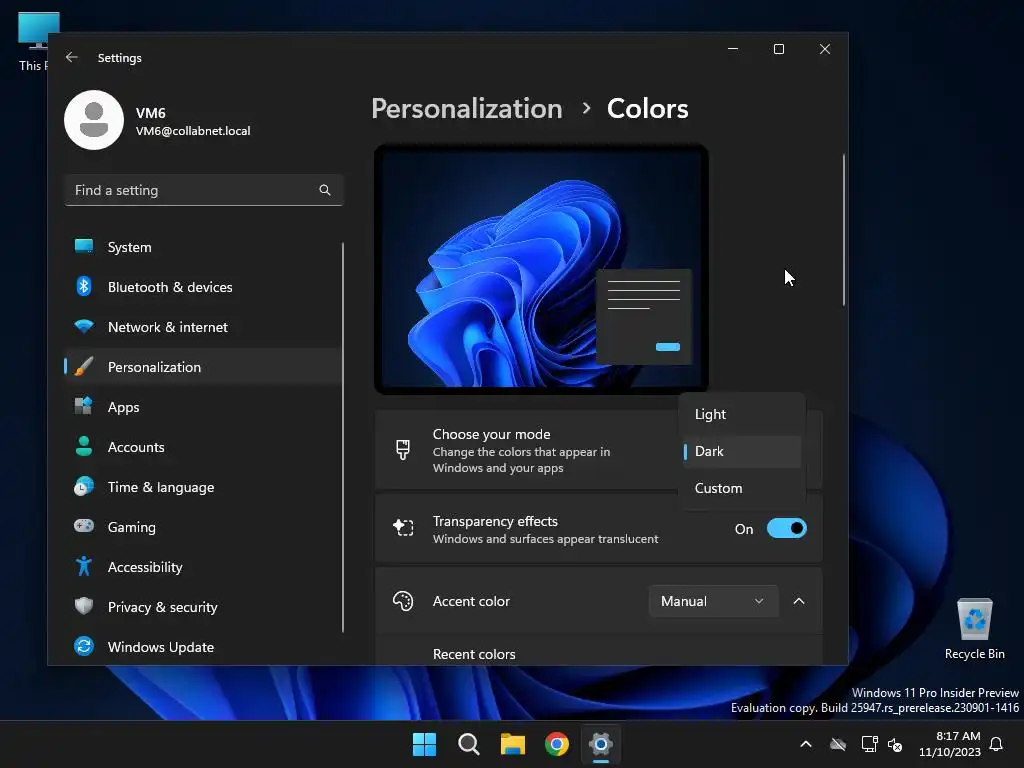1024x768 pixels.
Task: Click the Transparency effects sparkle icon
Action: (403, 528)
